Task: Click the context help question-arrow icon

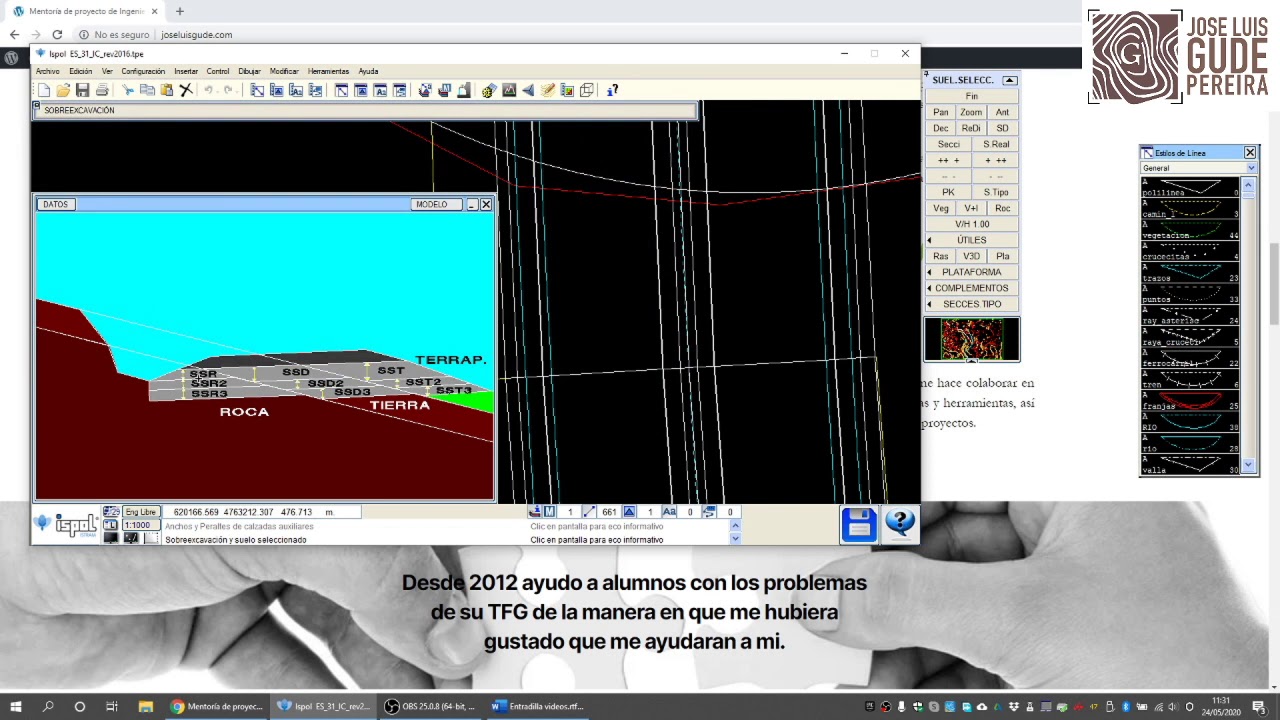Action: [612, 90]
